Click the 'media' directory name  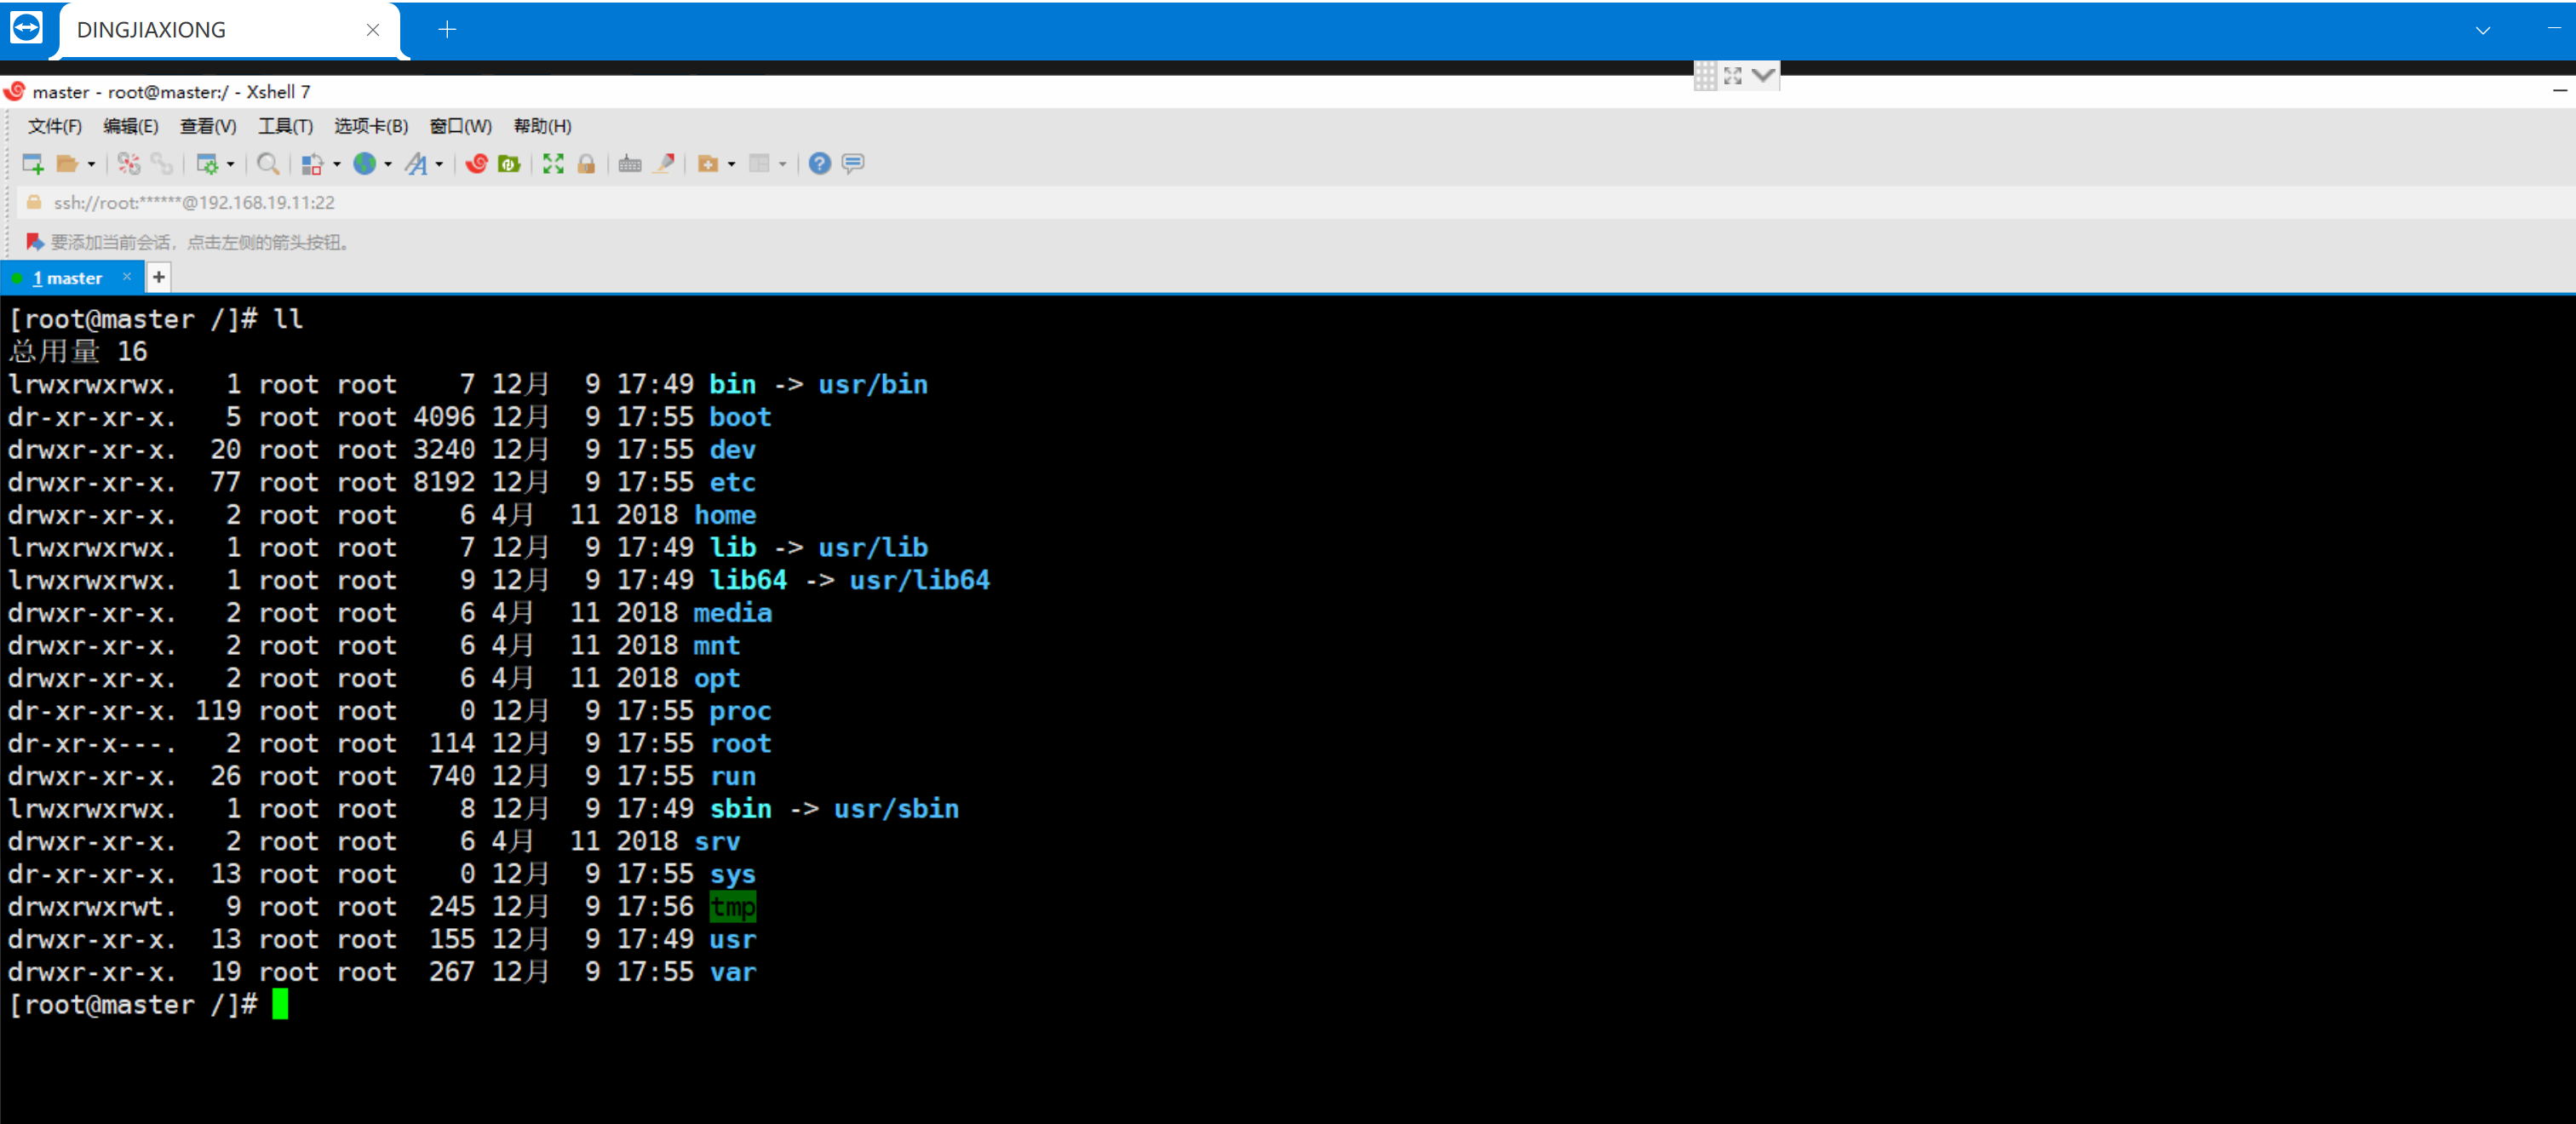[x=732, y=613]
